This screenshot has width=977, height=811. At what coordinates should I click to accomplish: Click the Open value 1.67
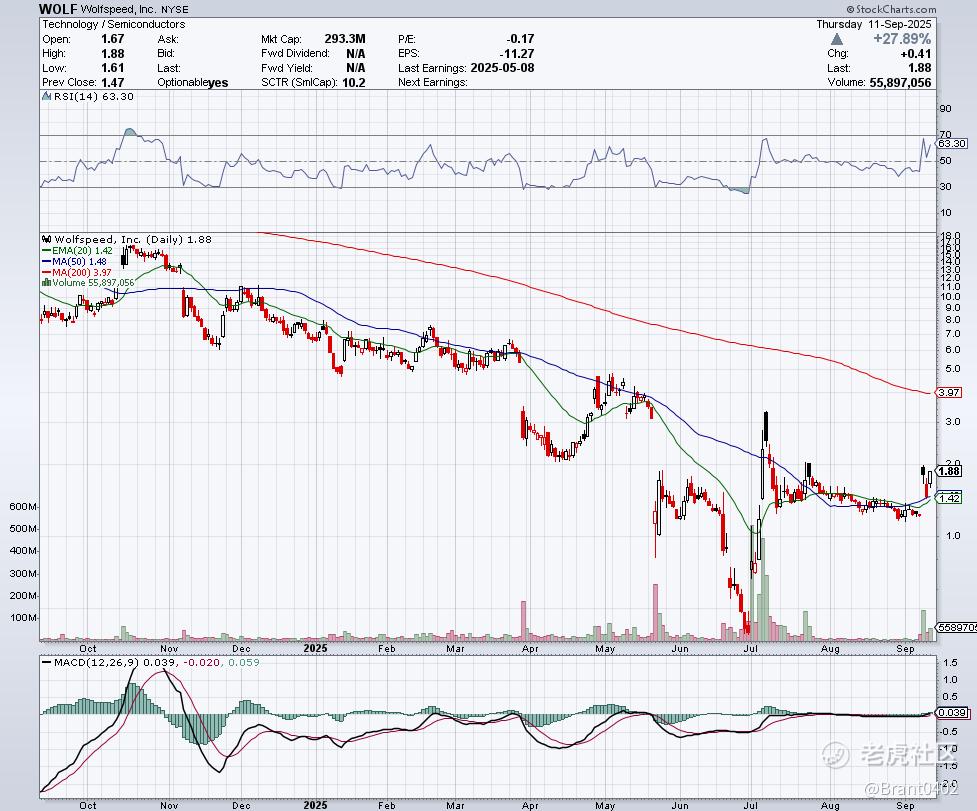click(x=113, y=39)
